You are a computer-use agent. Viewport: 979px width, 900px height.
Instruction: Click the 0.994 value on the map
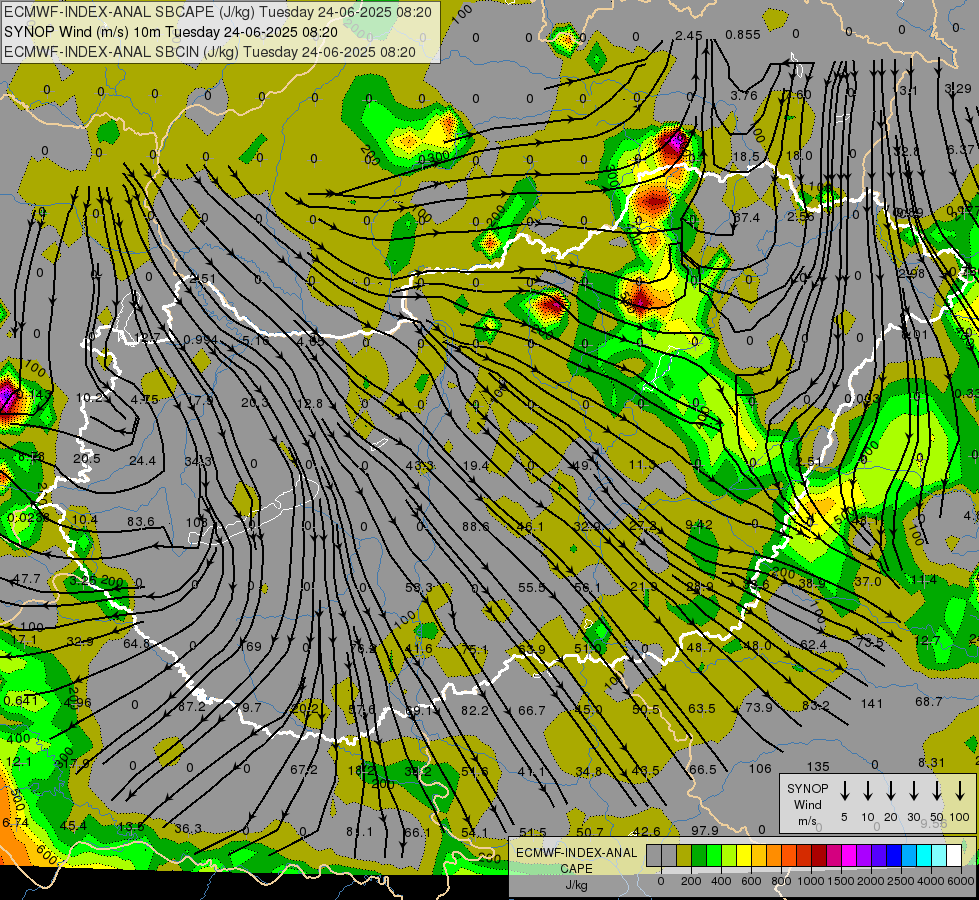201,340
